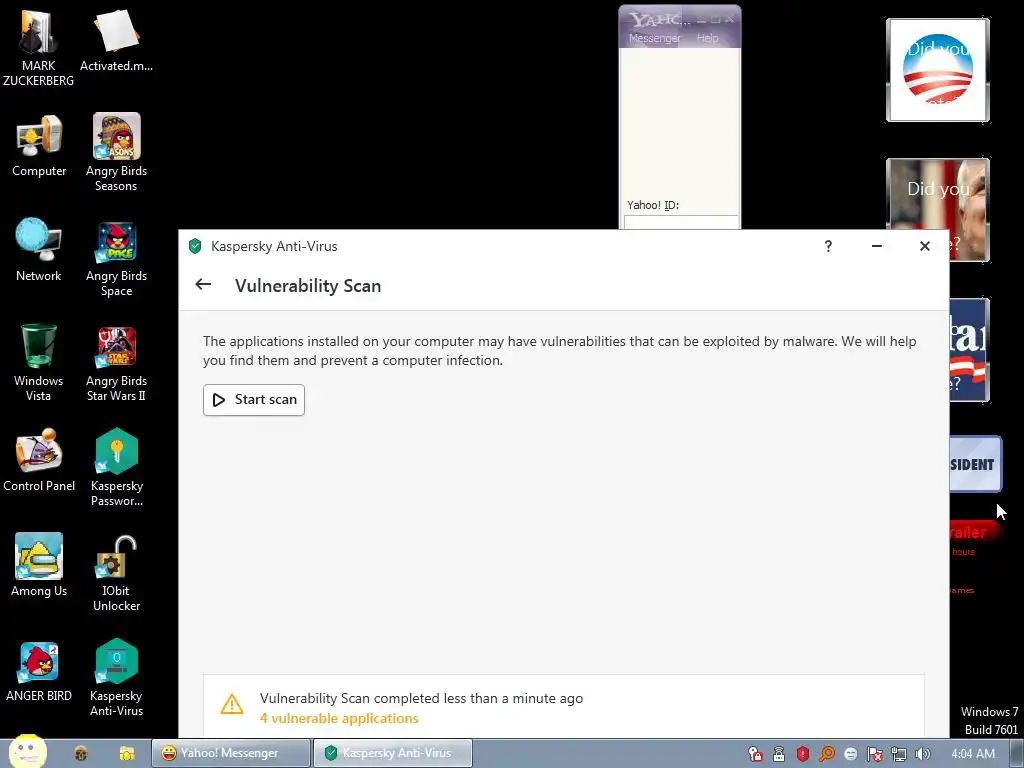Launch ANGER BIRD desktop shortcut
The image size is (1024, 768).
click(39, 673)
